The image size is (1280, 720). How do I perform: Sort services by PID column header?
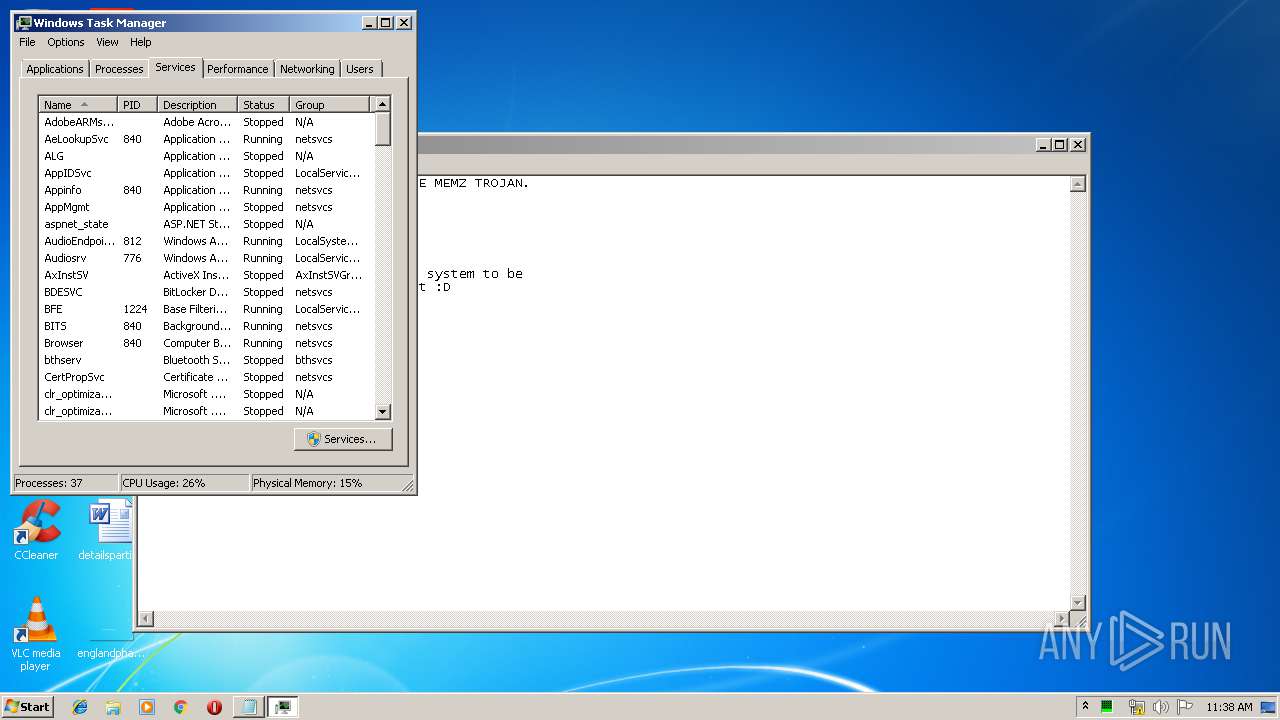pyautogui.click(x=138, y=105)
